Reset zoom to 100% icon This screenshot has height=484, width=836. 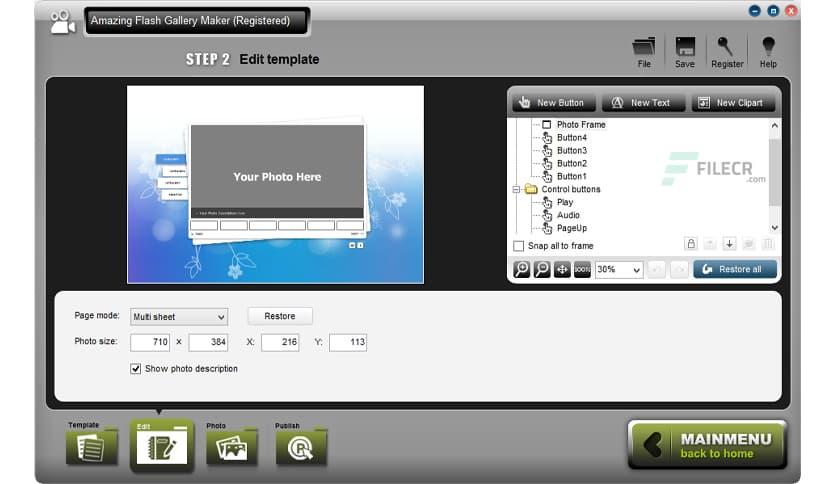click(582, 269)
